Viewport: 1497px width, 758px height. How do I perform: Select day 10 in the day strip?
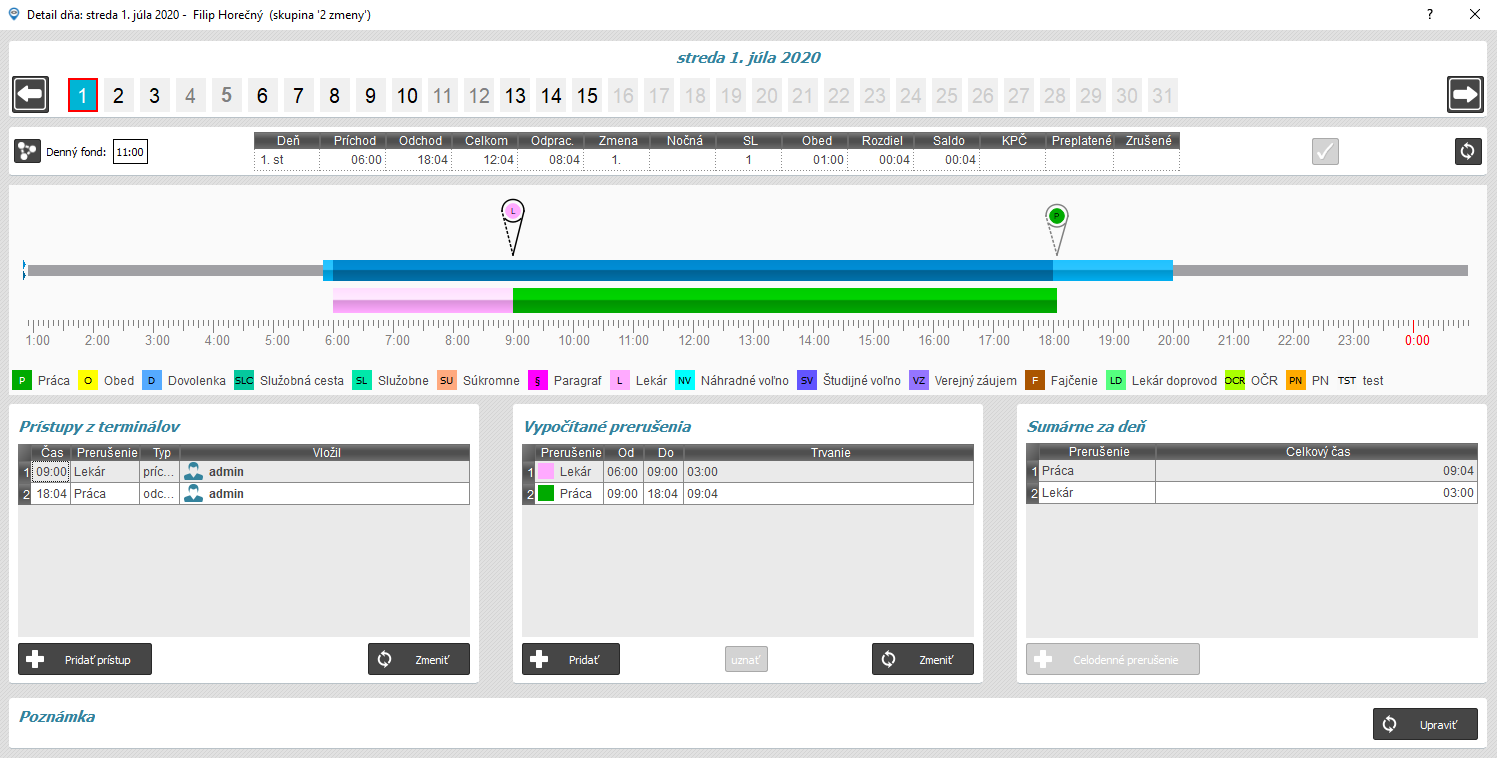pos(407,95)
